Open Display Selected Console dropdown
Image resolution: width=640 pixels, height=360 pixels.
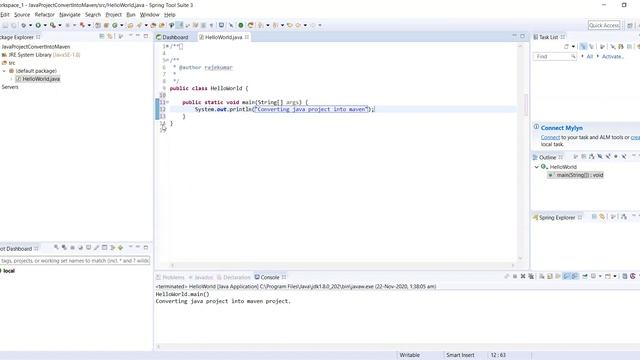pyautogui.click(x=600, y=276)
